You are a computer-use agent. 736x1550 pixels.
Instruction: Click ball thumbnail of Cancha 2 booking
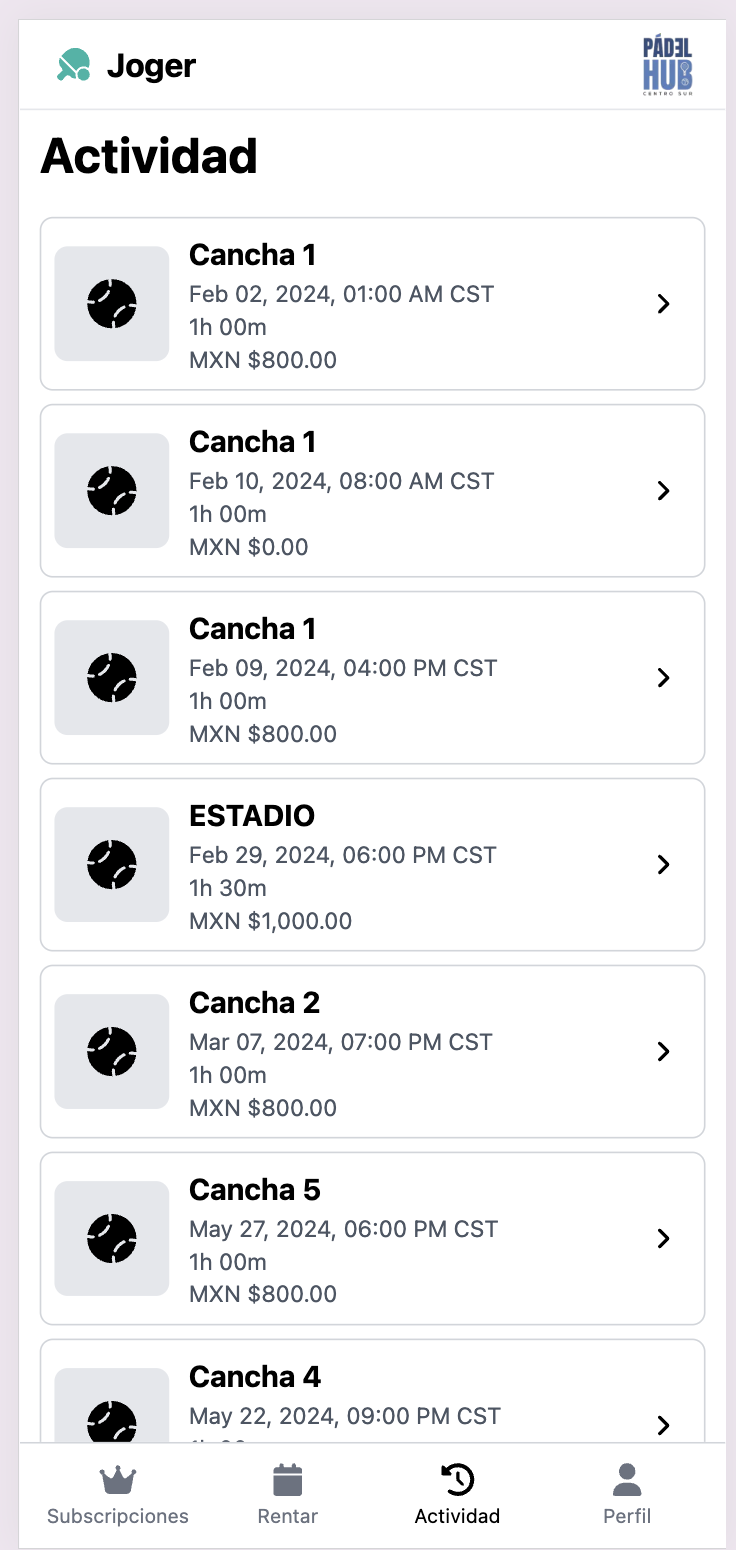click(x=112, y=1052)
